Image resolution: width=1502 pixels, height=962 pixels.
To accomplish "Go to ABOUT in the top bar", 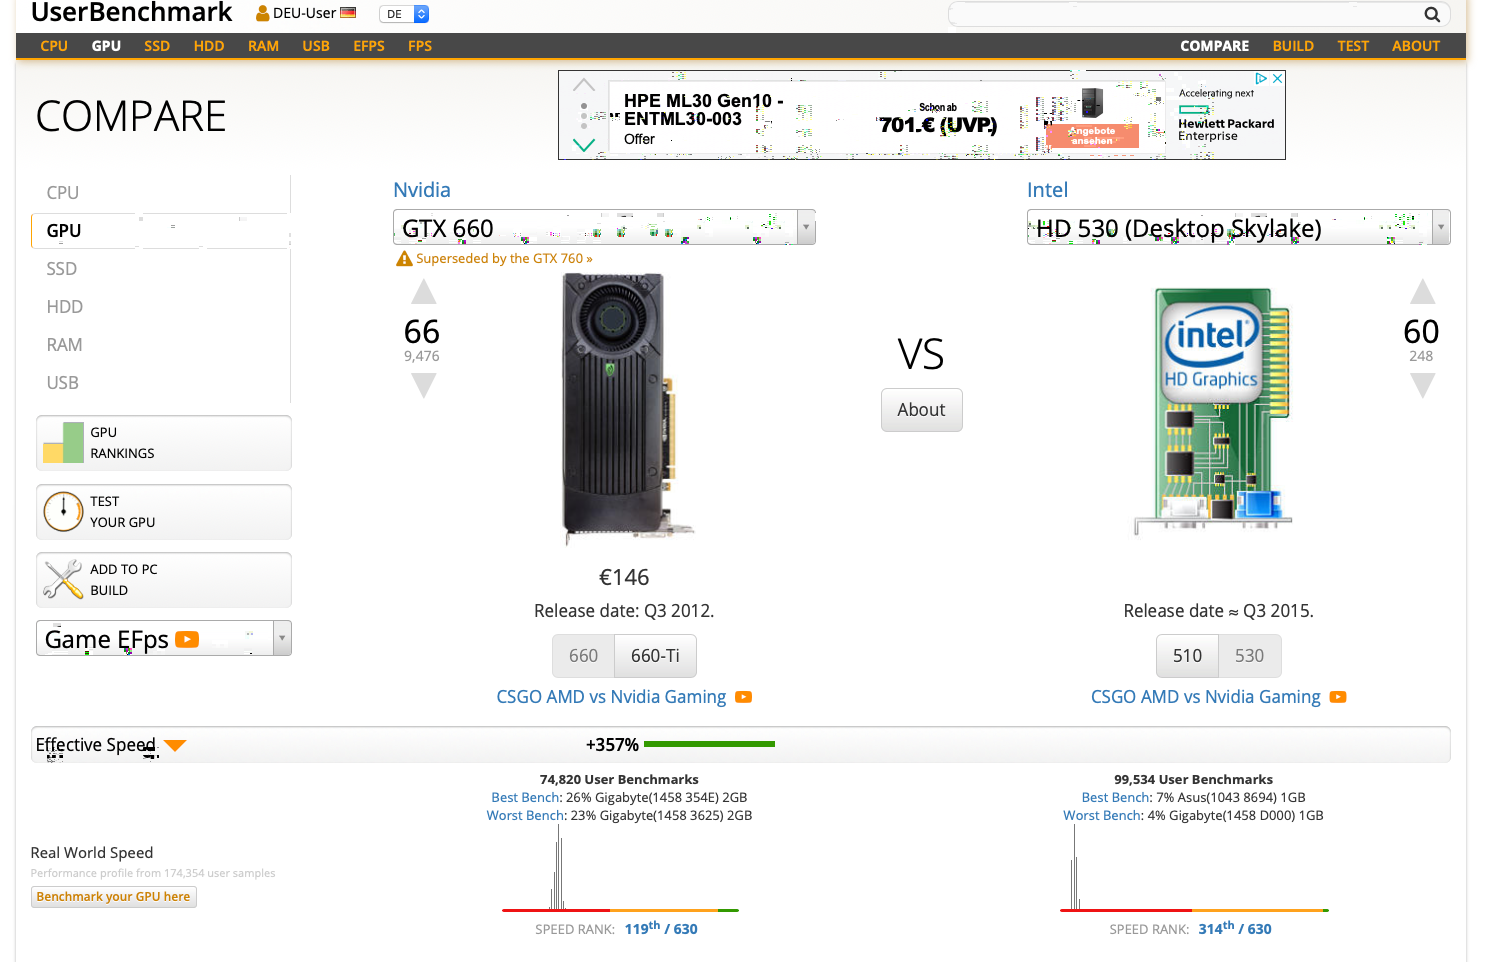I will 1416,46.
